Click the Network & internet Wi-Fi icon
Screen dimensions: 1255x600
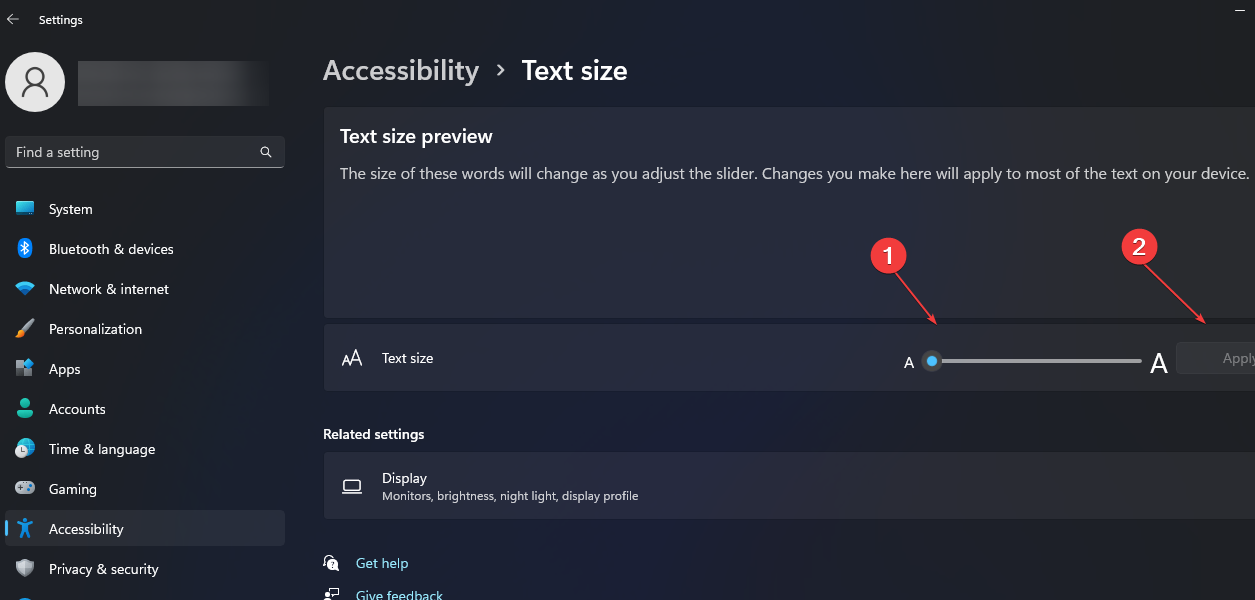25,289
